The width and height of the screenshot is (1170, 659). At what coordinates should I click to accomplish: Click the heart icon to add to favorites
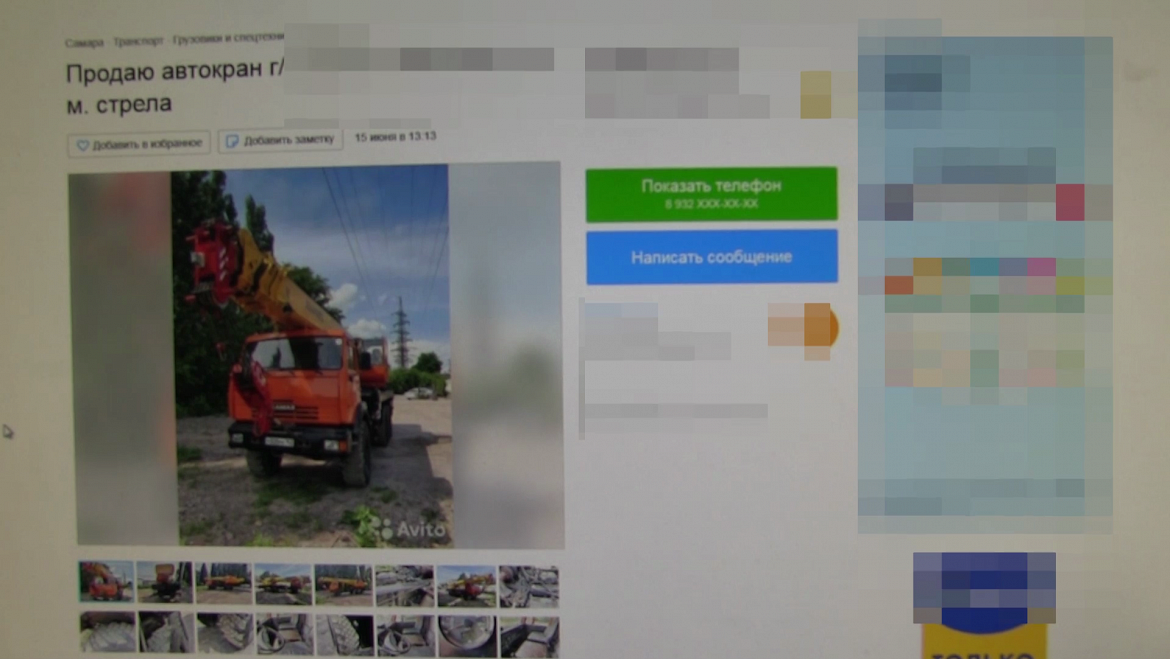pos(83,145)
